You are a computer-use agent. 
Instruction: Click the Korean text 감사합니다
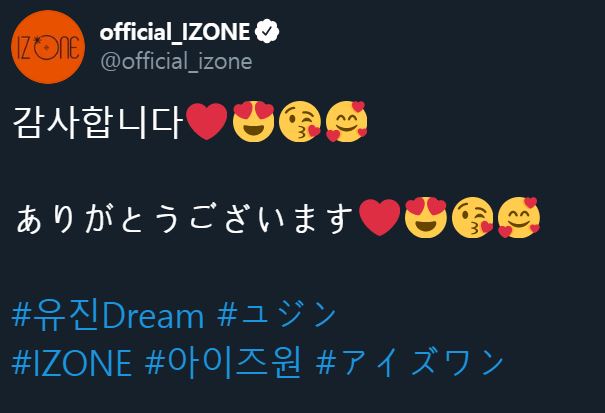(98, 123)
